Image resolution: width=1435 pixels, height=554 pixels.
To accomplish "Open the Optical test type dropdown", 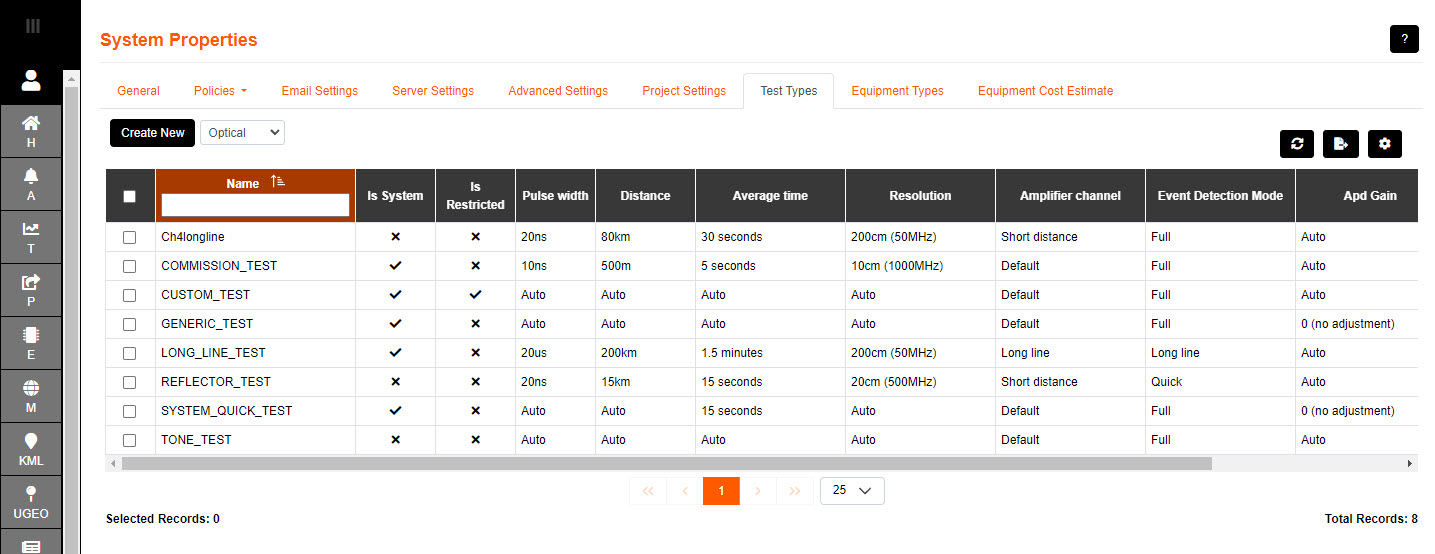I will tap(242, 132).
